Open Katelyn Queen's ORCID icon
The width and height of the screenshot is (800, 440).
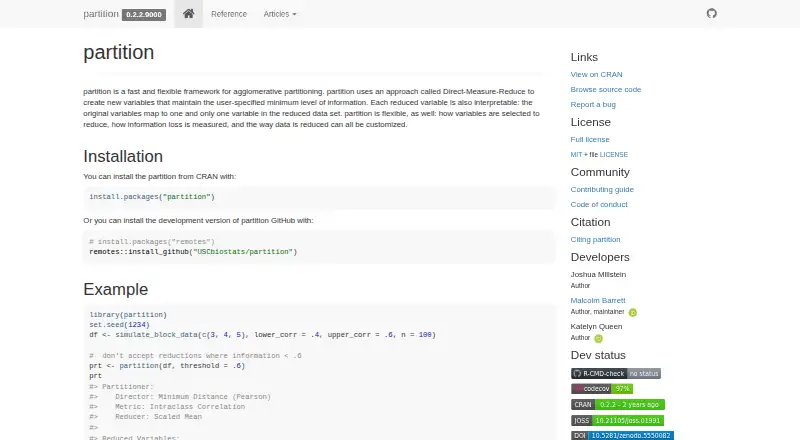tap(598, 338)
